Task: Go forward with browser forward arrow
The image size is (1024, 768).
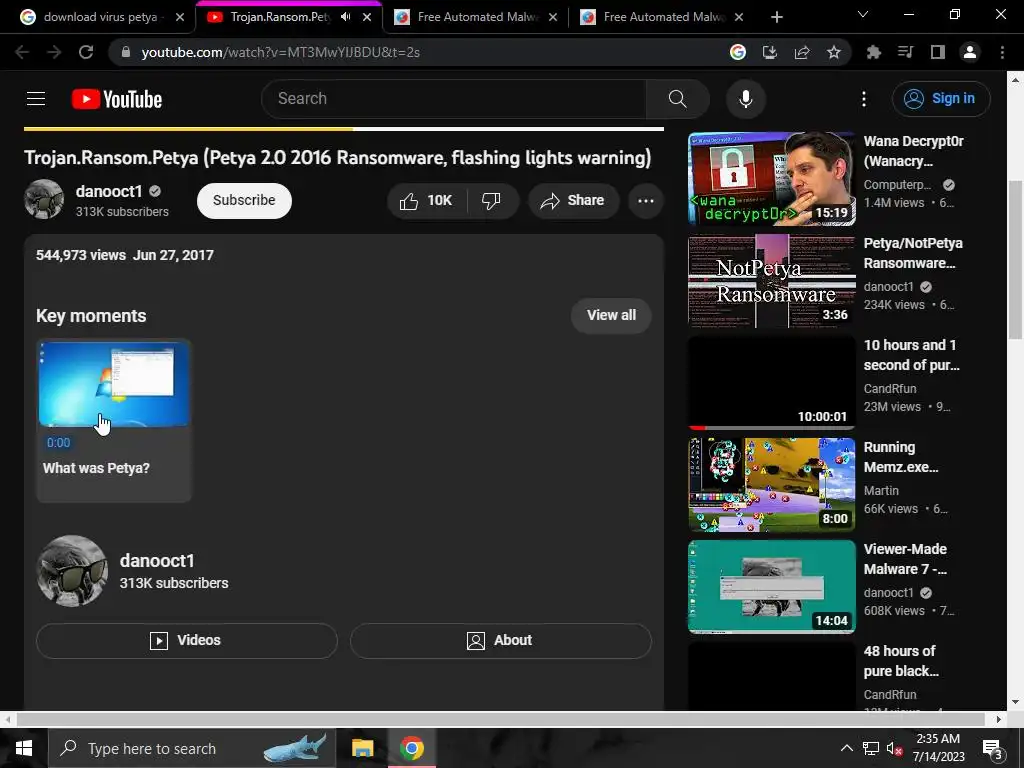Action: [54, 52]
